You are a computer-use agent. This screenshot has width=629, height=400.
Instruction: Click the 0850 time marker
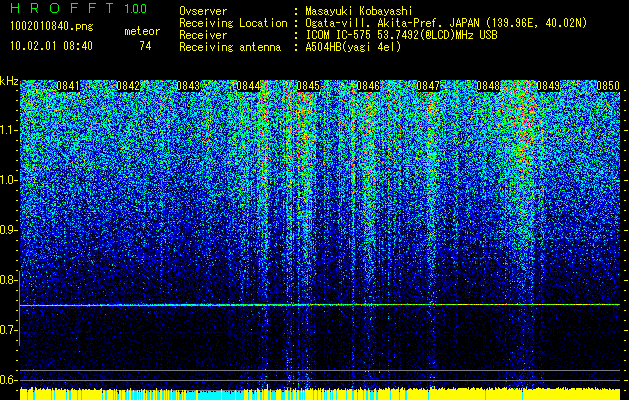(608, 86)
